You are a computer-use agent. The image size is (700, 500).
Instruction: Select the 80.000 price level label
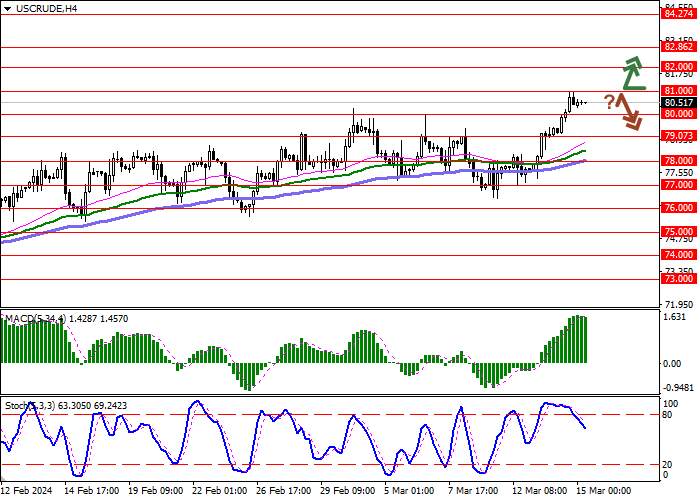(x=679, y=114)
